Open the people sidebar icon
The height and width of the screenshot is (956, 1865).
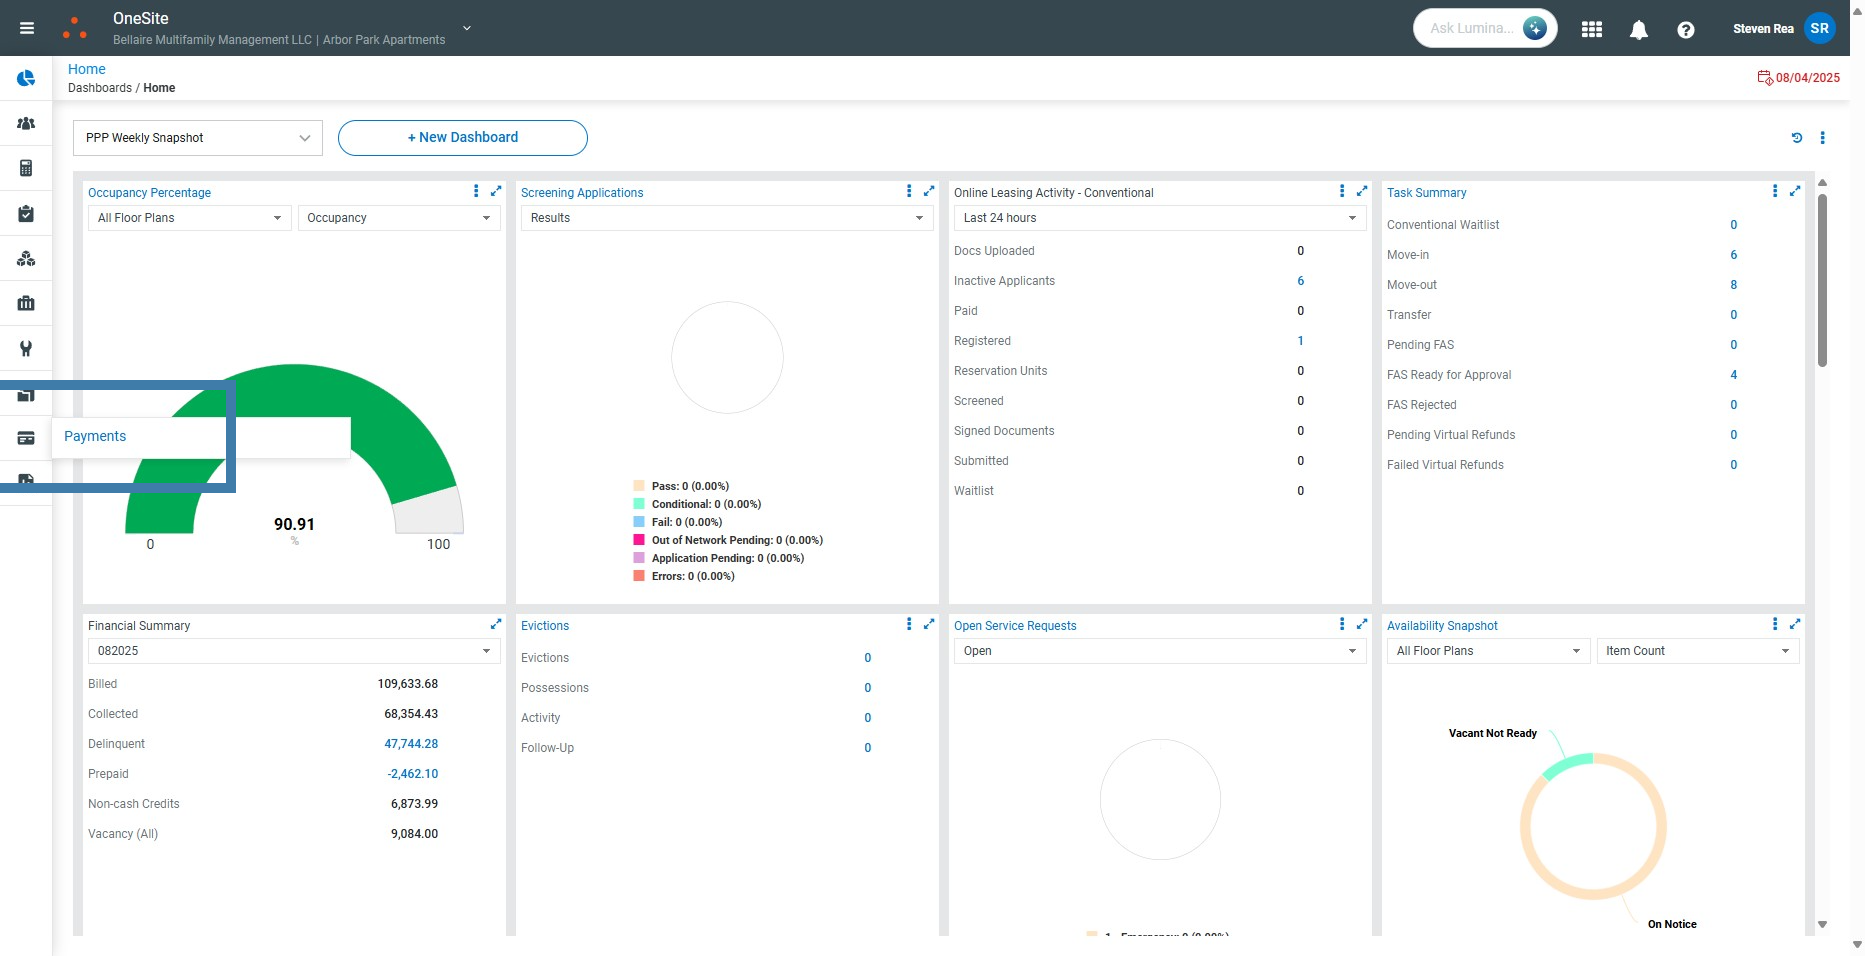26,123
